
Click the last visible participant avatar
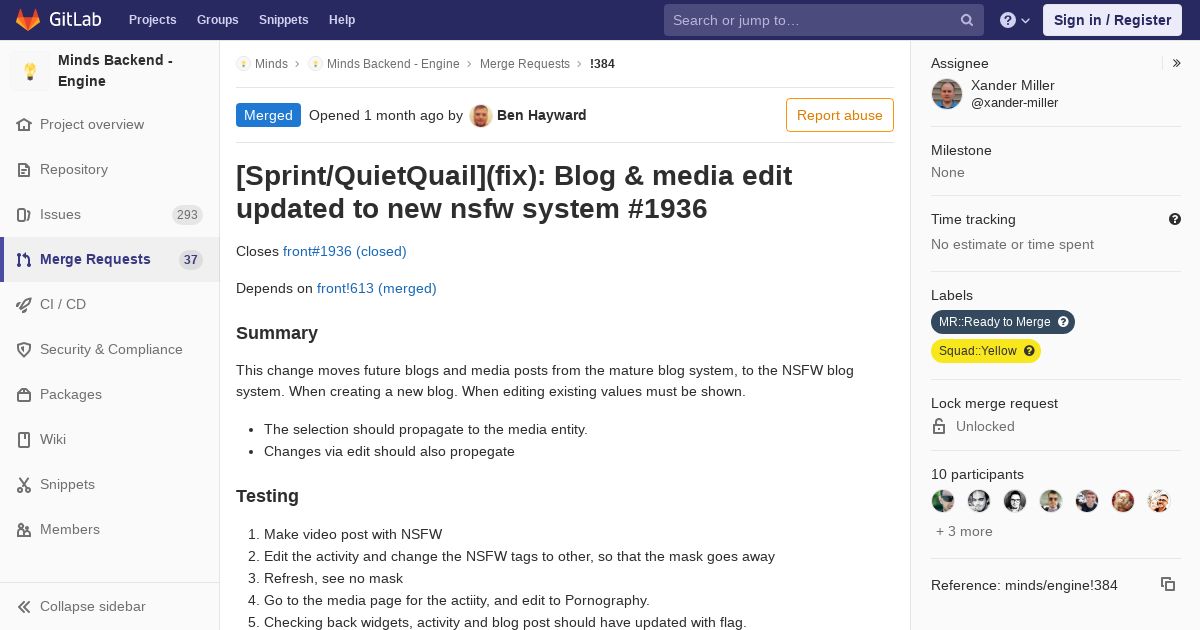(x=1159, y=501)
